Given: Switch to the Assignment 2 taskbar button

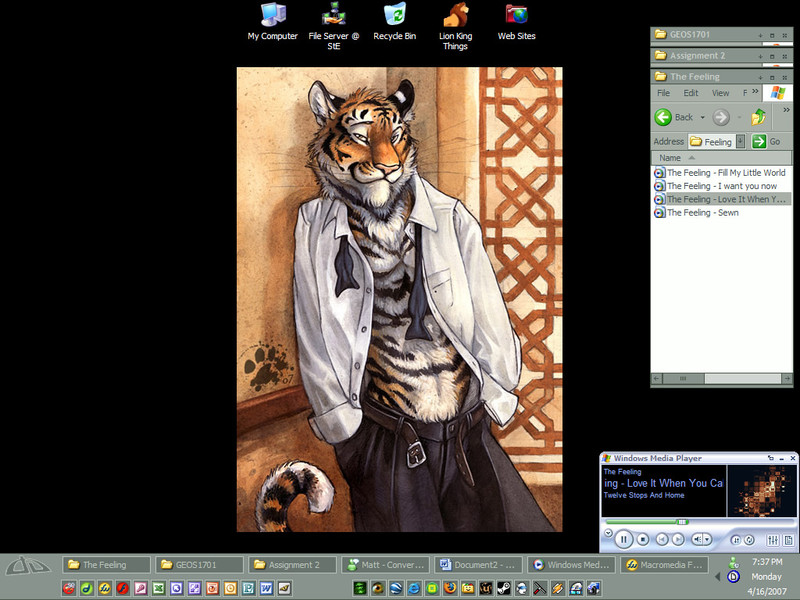Looking at the screenshot, I should 292,565.
